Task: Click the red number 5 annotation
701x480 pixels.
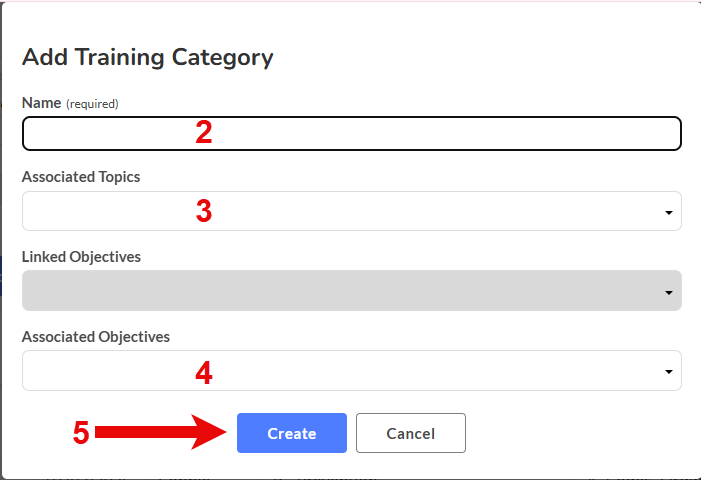Action: point(81,433)
